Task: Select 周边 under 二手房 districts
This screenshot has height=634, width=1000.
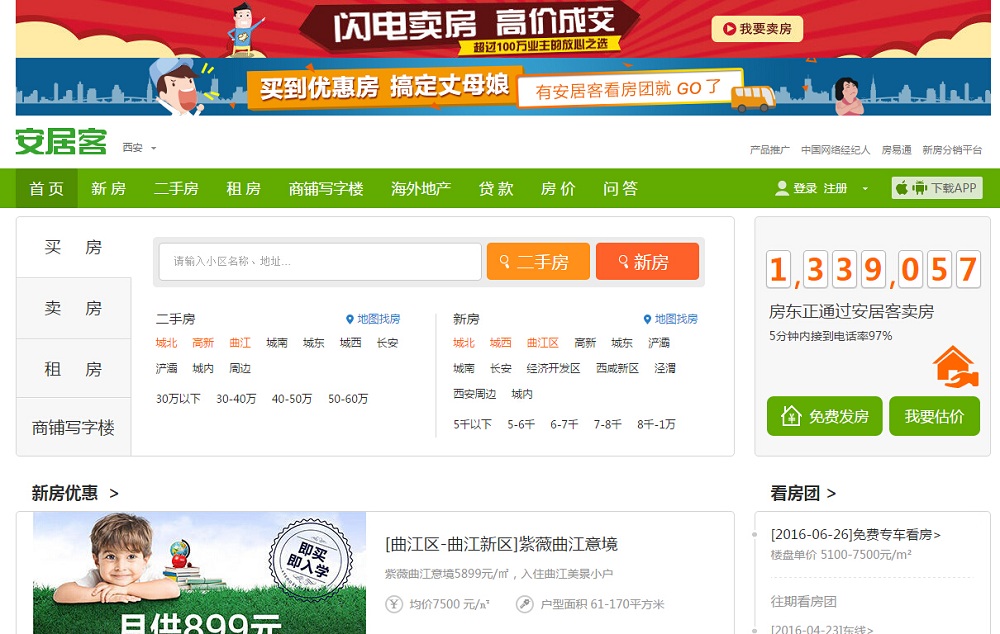Action: click(240, 369)
